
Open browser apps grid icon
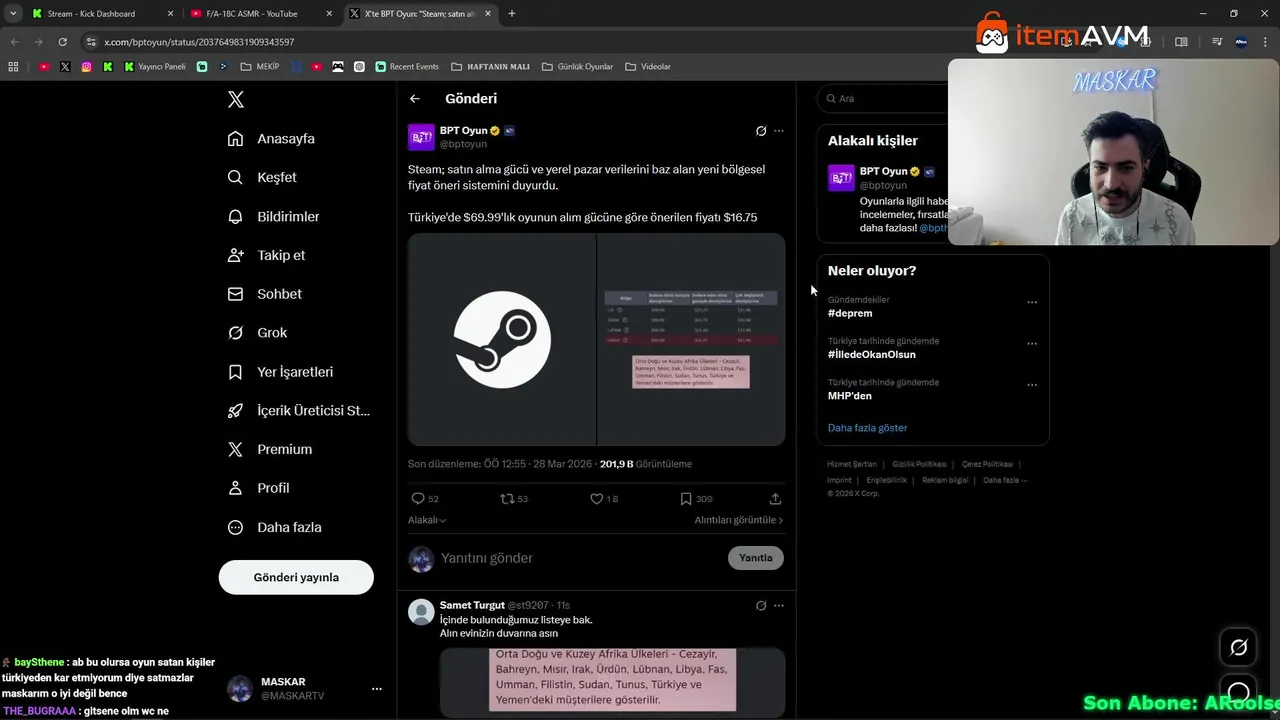tap(13, 67)
